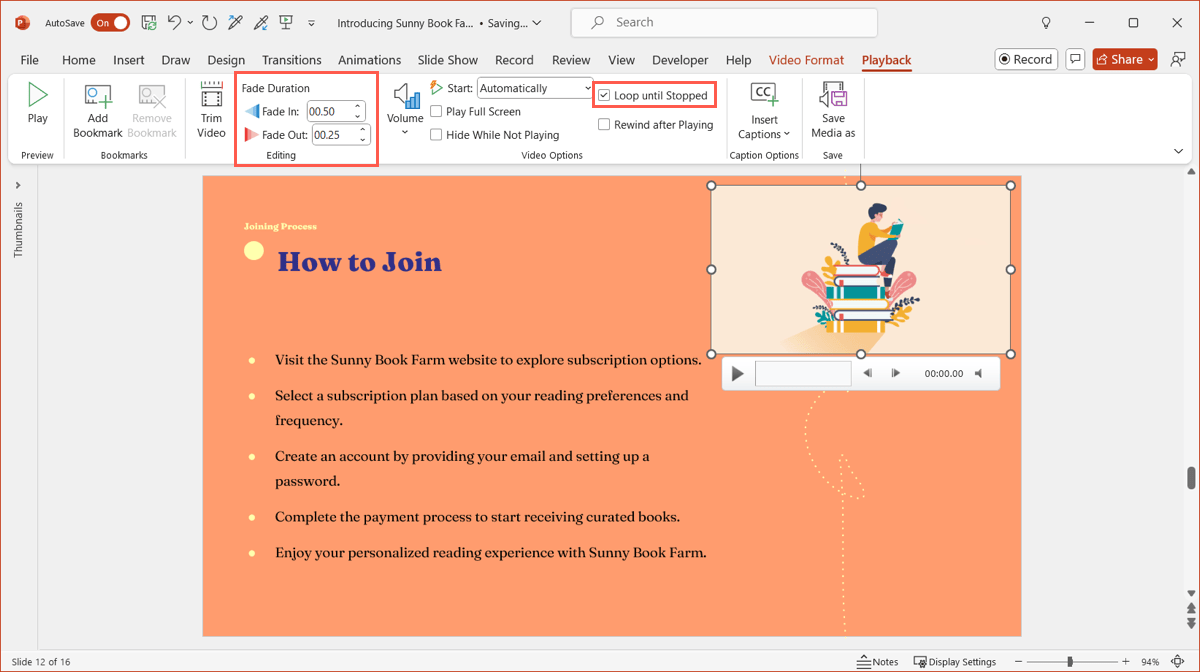1200x672 pixels.
Task: Mute the video using speaker icon
Action: click(979, 373)
